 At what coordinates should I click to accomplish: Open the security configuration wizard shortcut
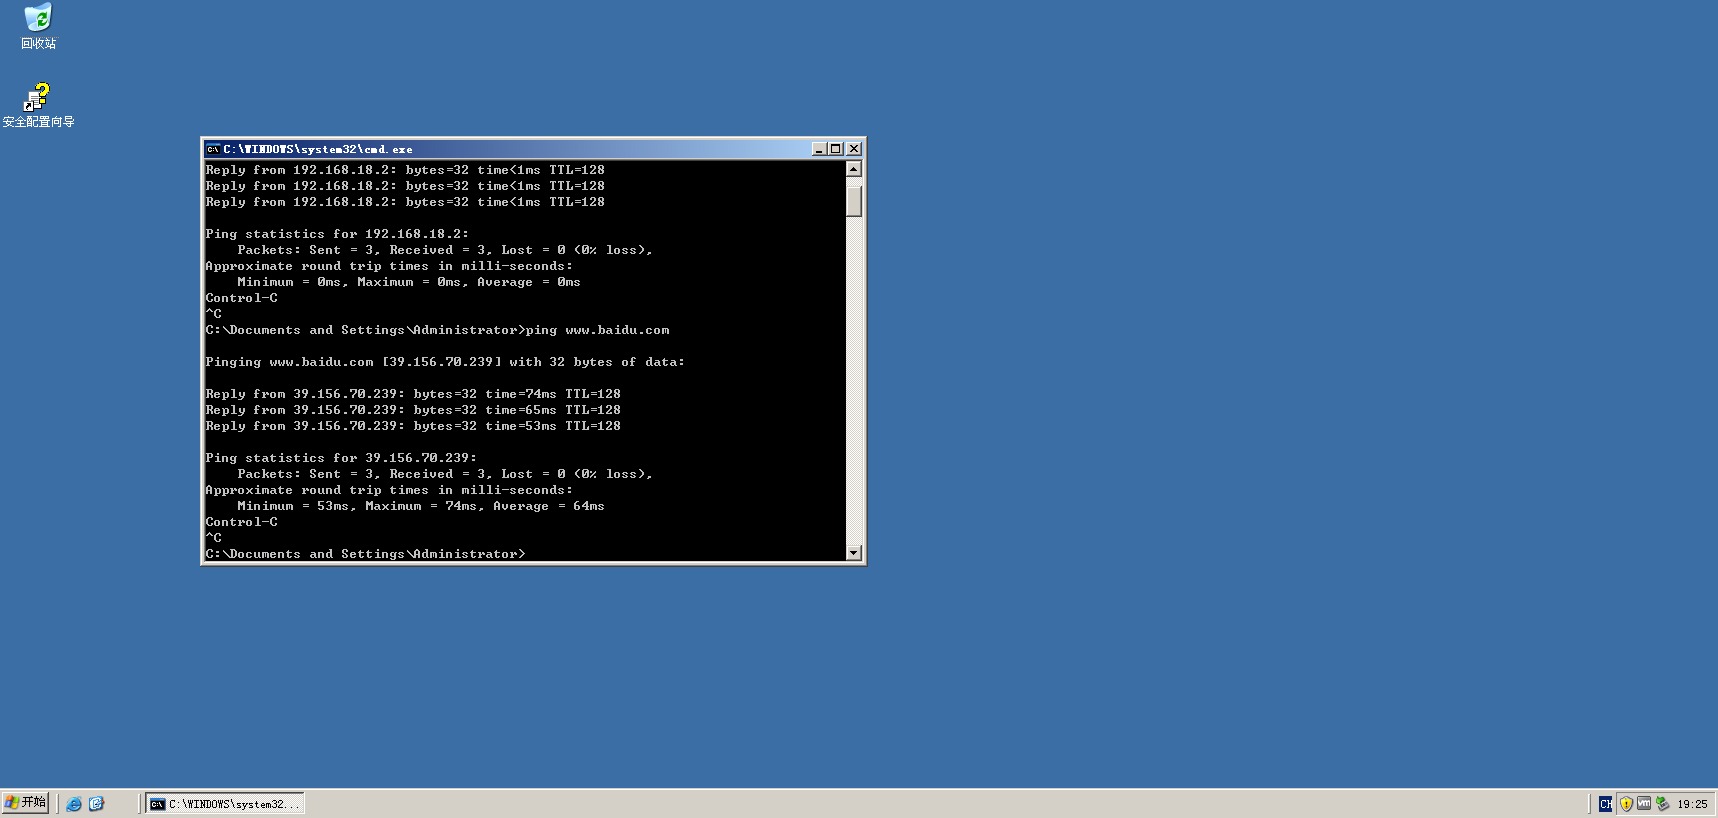38,98
